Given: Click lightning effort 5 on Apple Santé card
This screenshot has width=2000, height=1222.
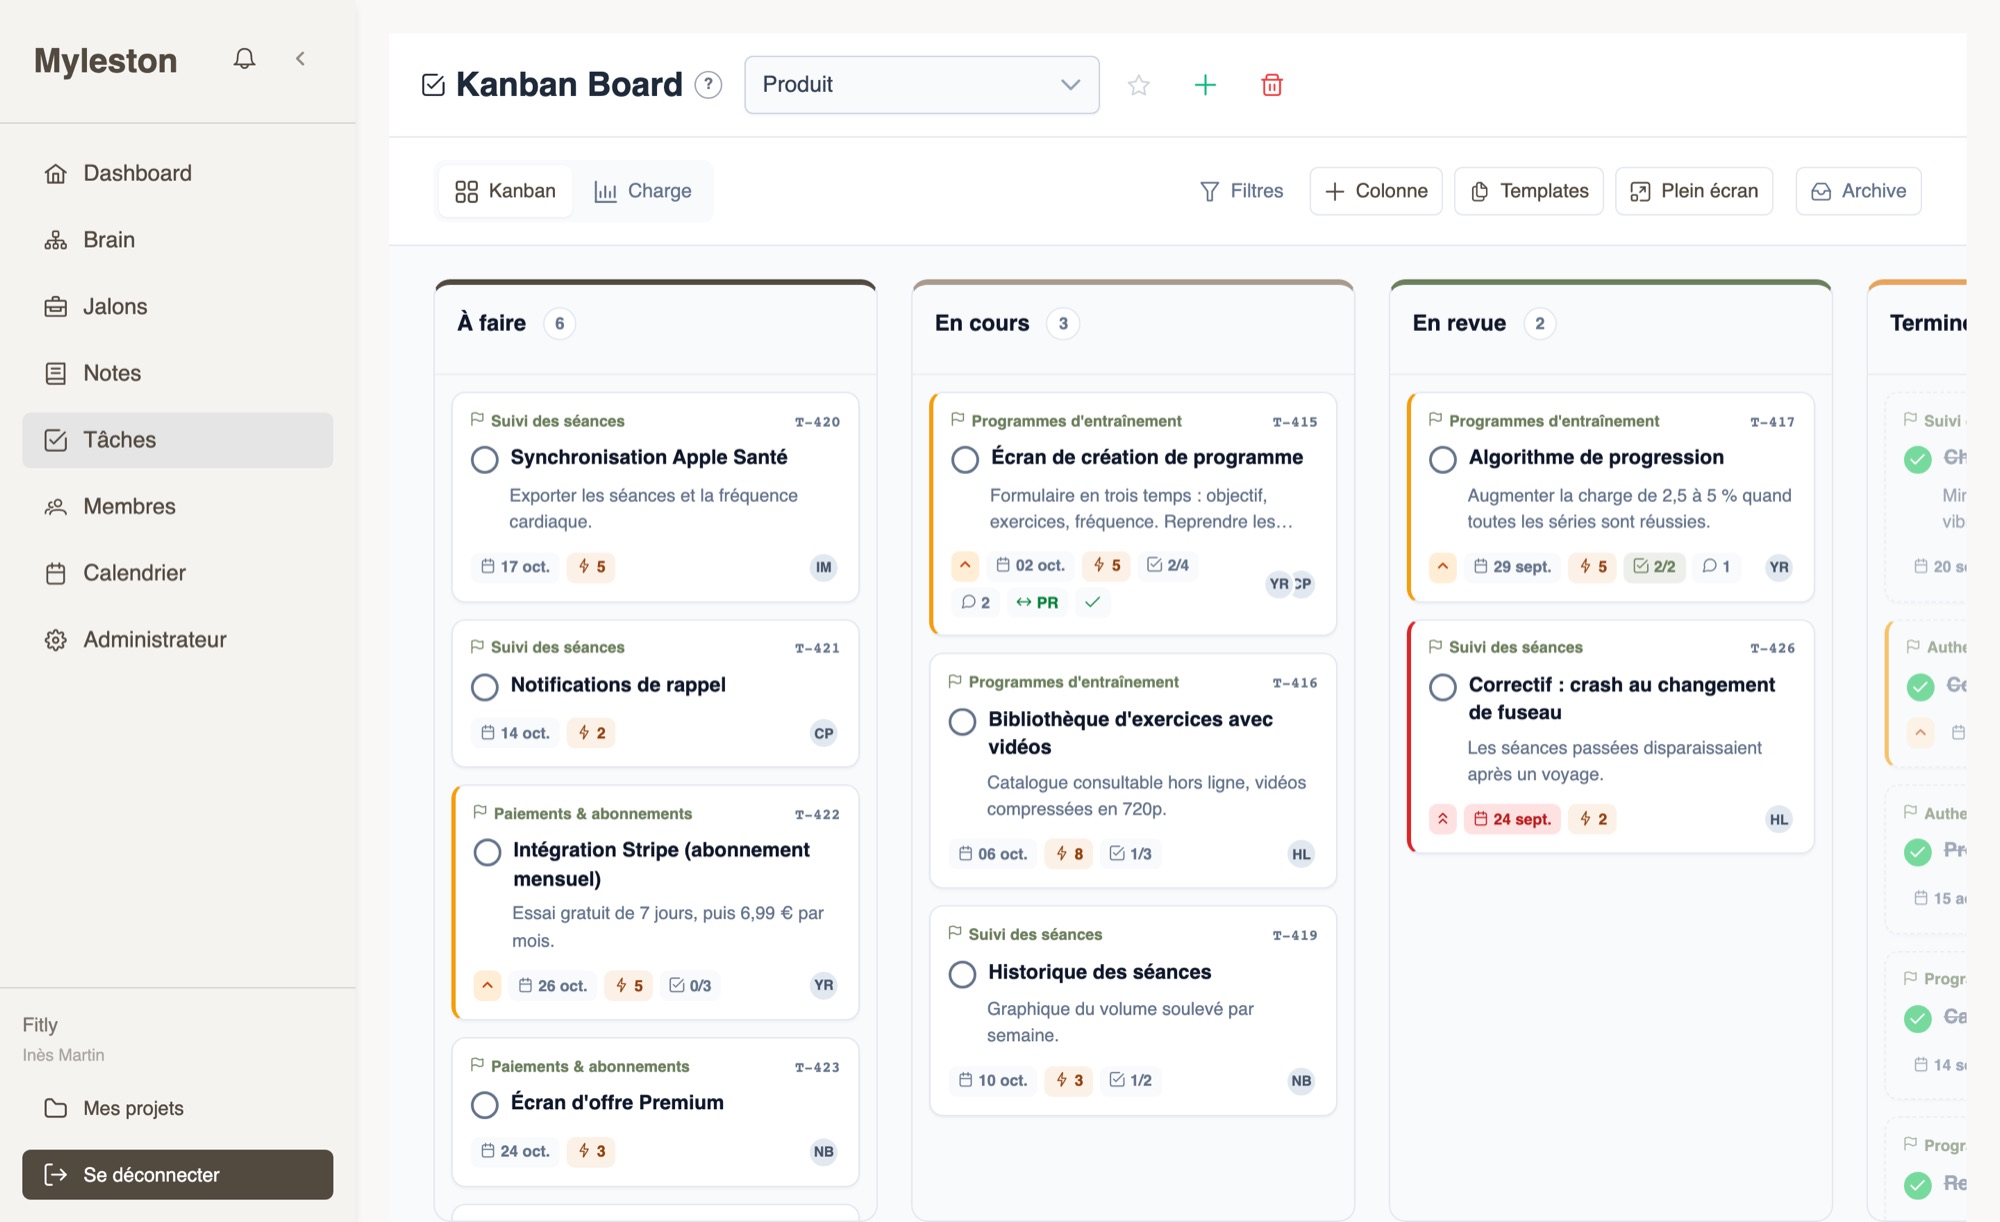Looking at the screenshot, I should click(x=591, y=567).
